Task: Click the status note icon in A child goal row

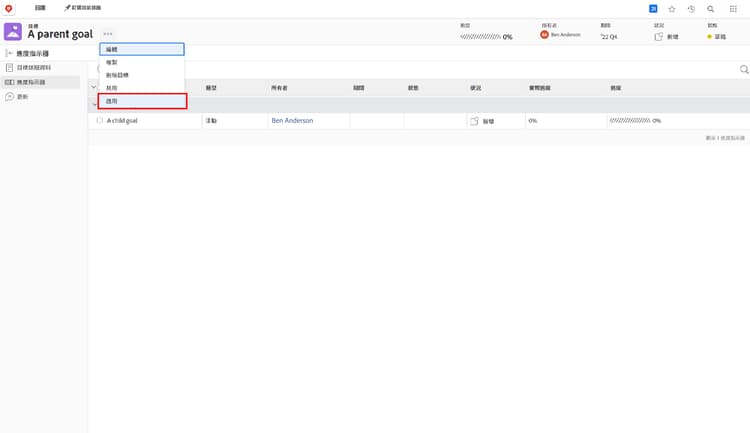Action: tap(474, 121)
